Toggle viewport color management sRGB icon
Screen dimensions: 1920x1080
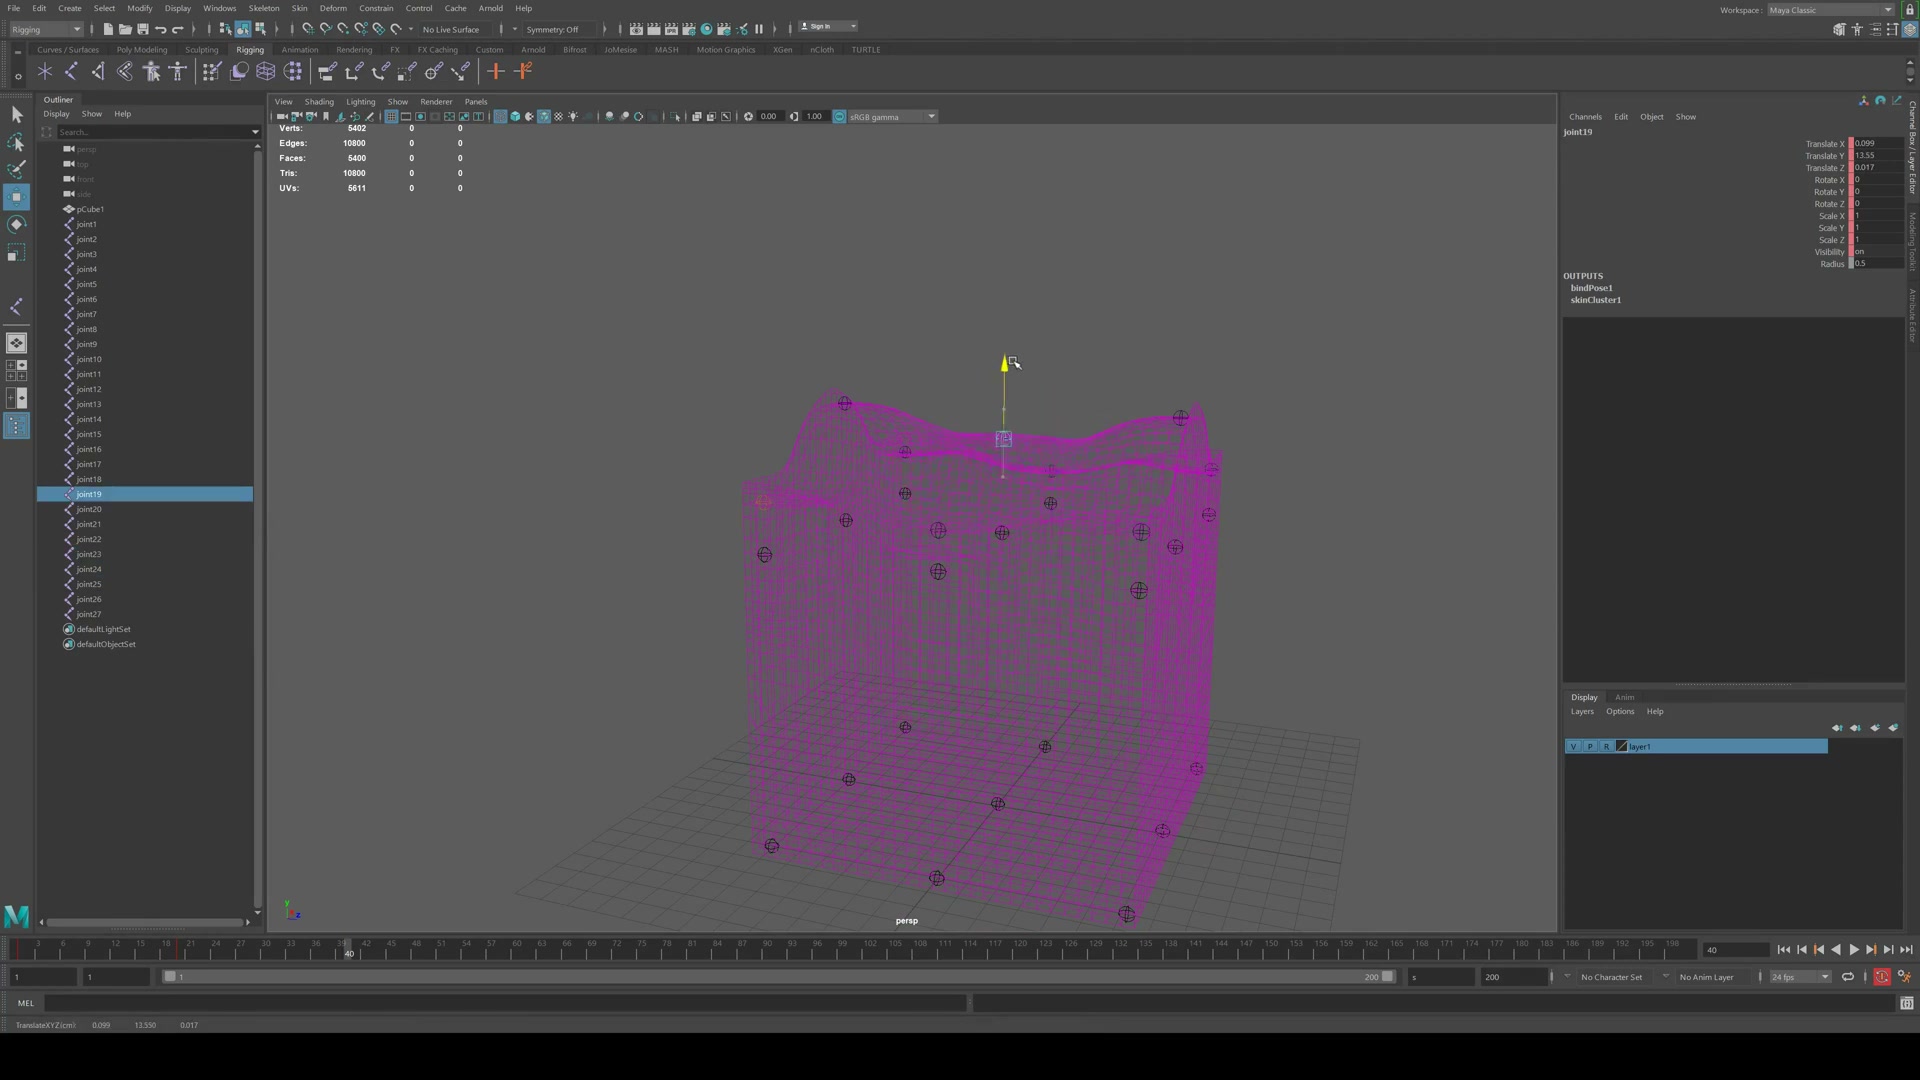[840, 117]
